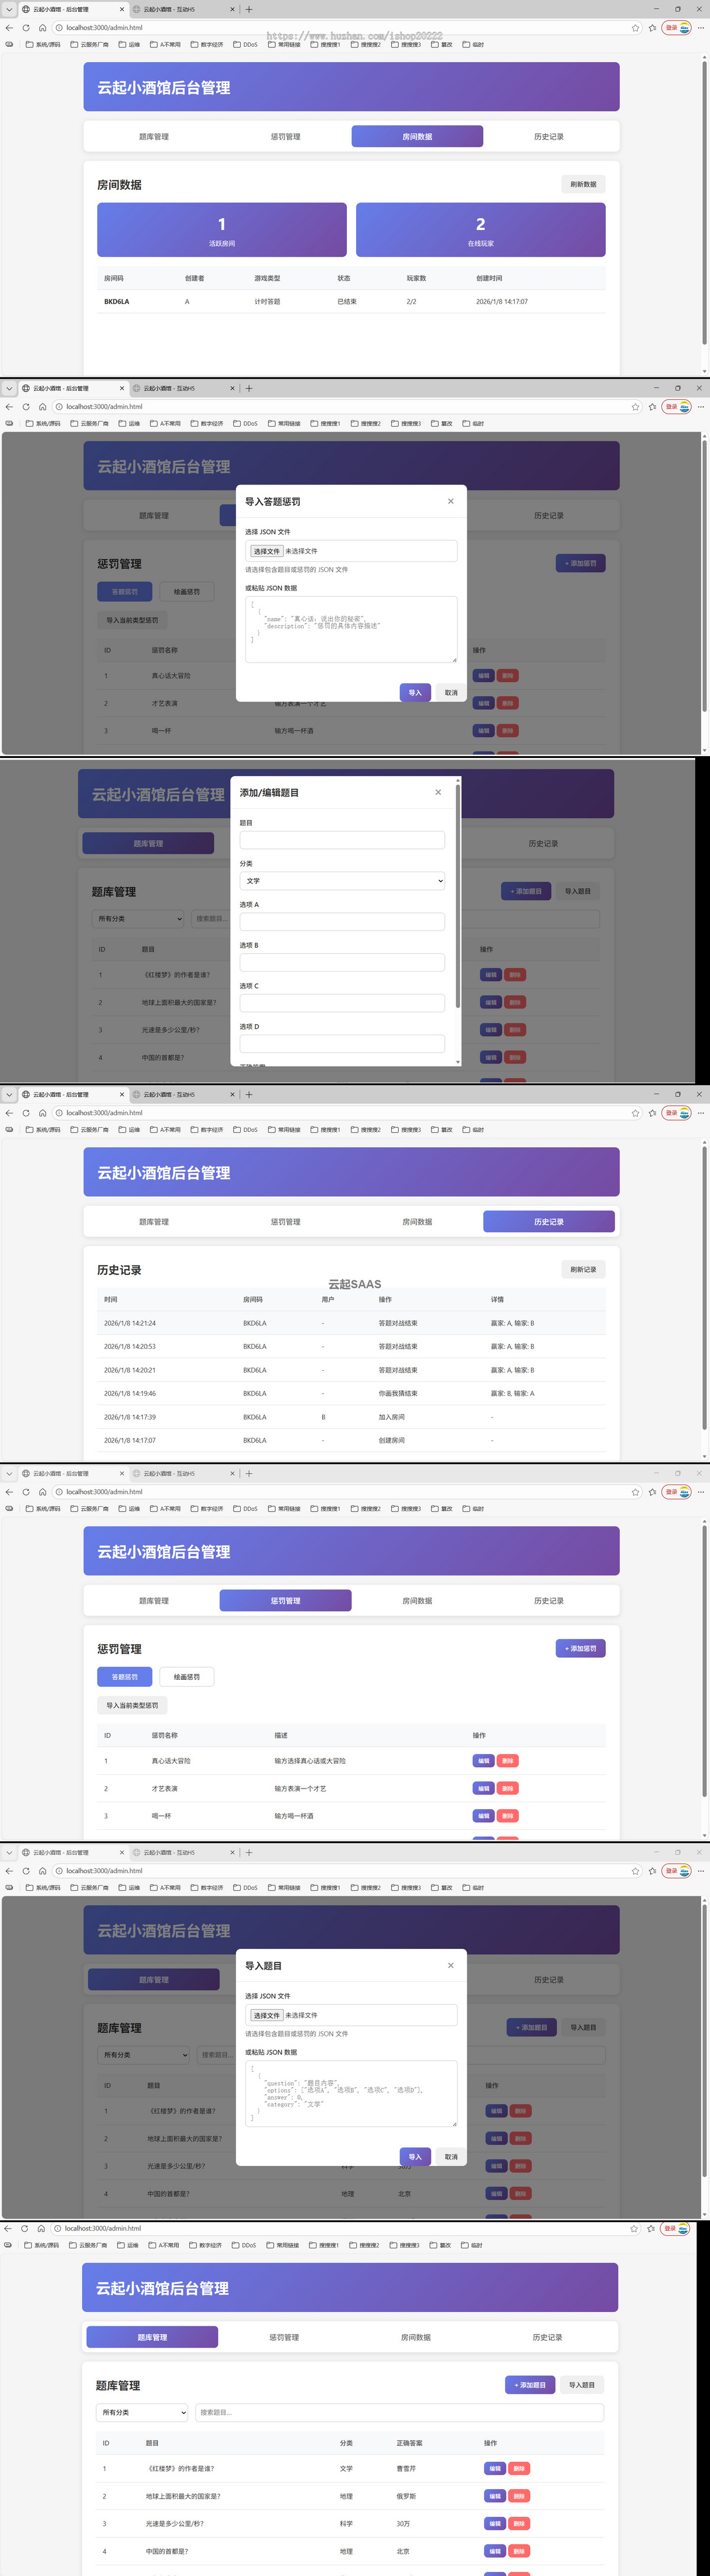Click 题目 input in 添加/编辑题目 dialog
The image size is (710, 2576).
(342, 840)
